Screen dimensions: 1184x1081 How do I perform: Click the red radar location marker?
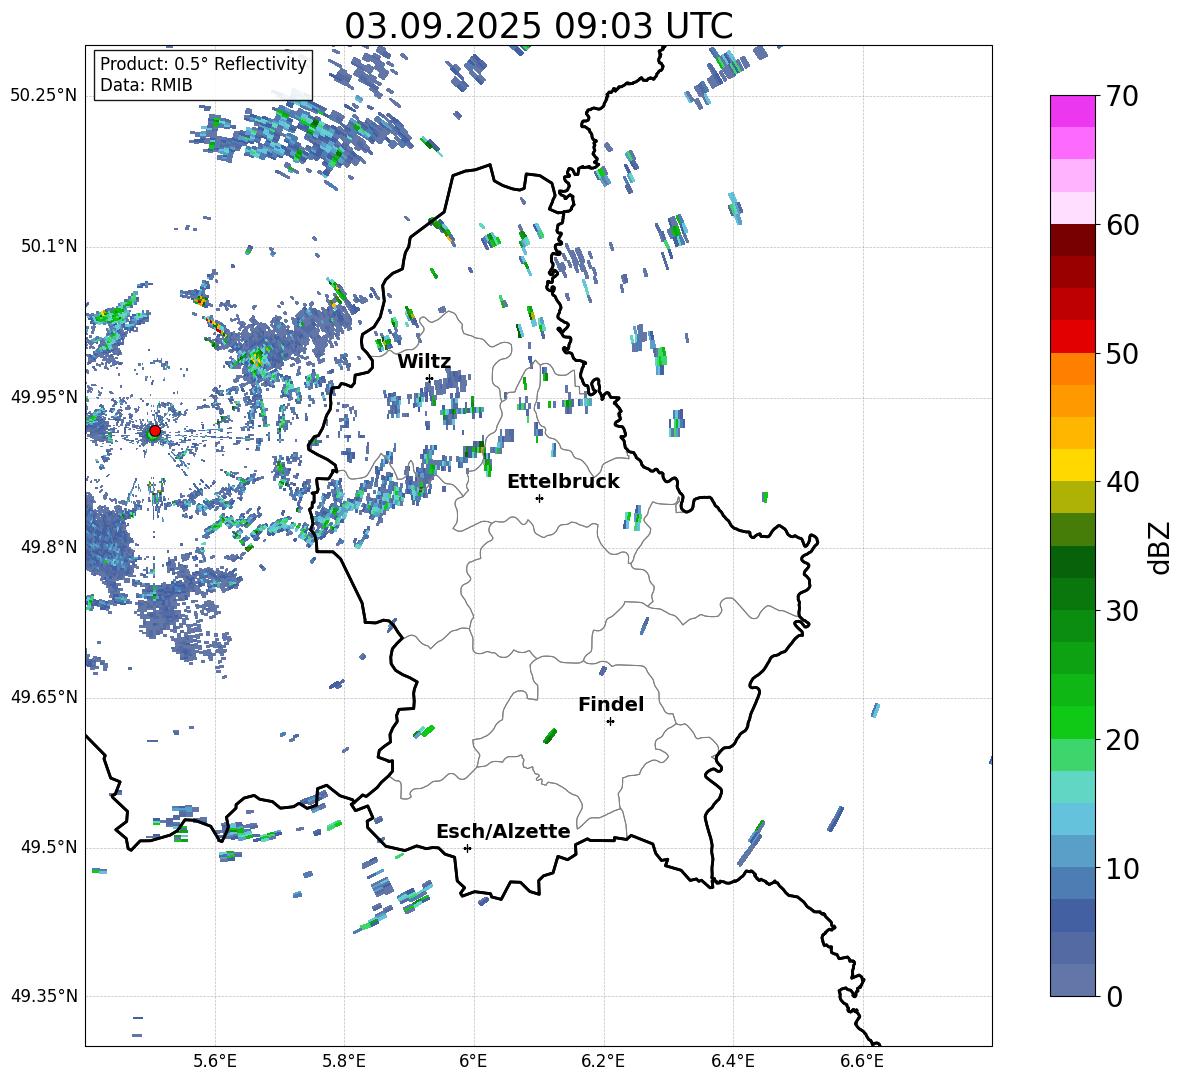click(x=154, y=431)
